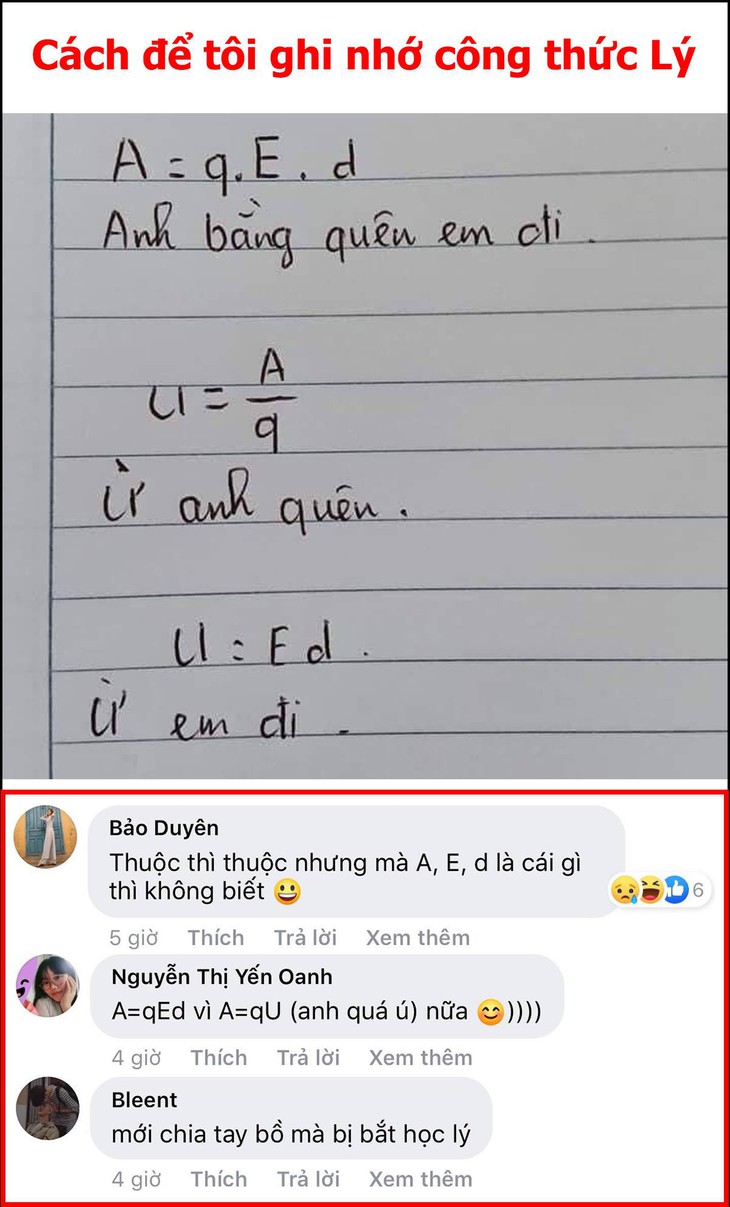730x1207 pixels.
Task: Reply to Bleent's comment with Trả lời
Action: pyautogui.click(x=307, y=1179)
